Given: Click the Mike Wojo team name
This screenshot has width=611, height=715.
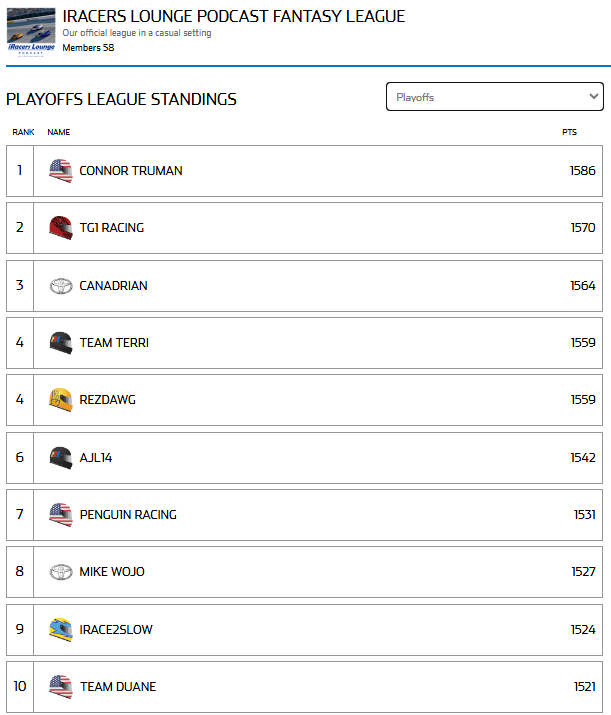Looking at the screenshot, I should click(112, 572).
